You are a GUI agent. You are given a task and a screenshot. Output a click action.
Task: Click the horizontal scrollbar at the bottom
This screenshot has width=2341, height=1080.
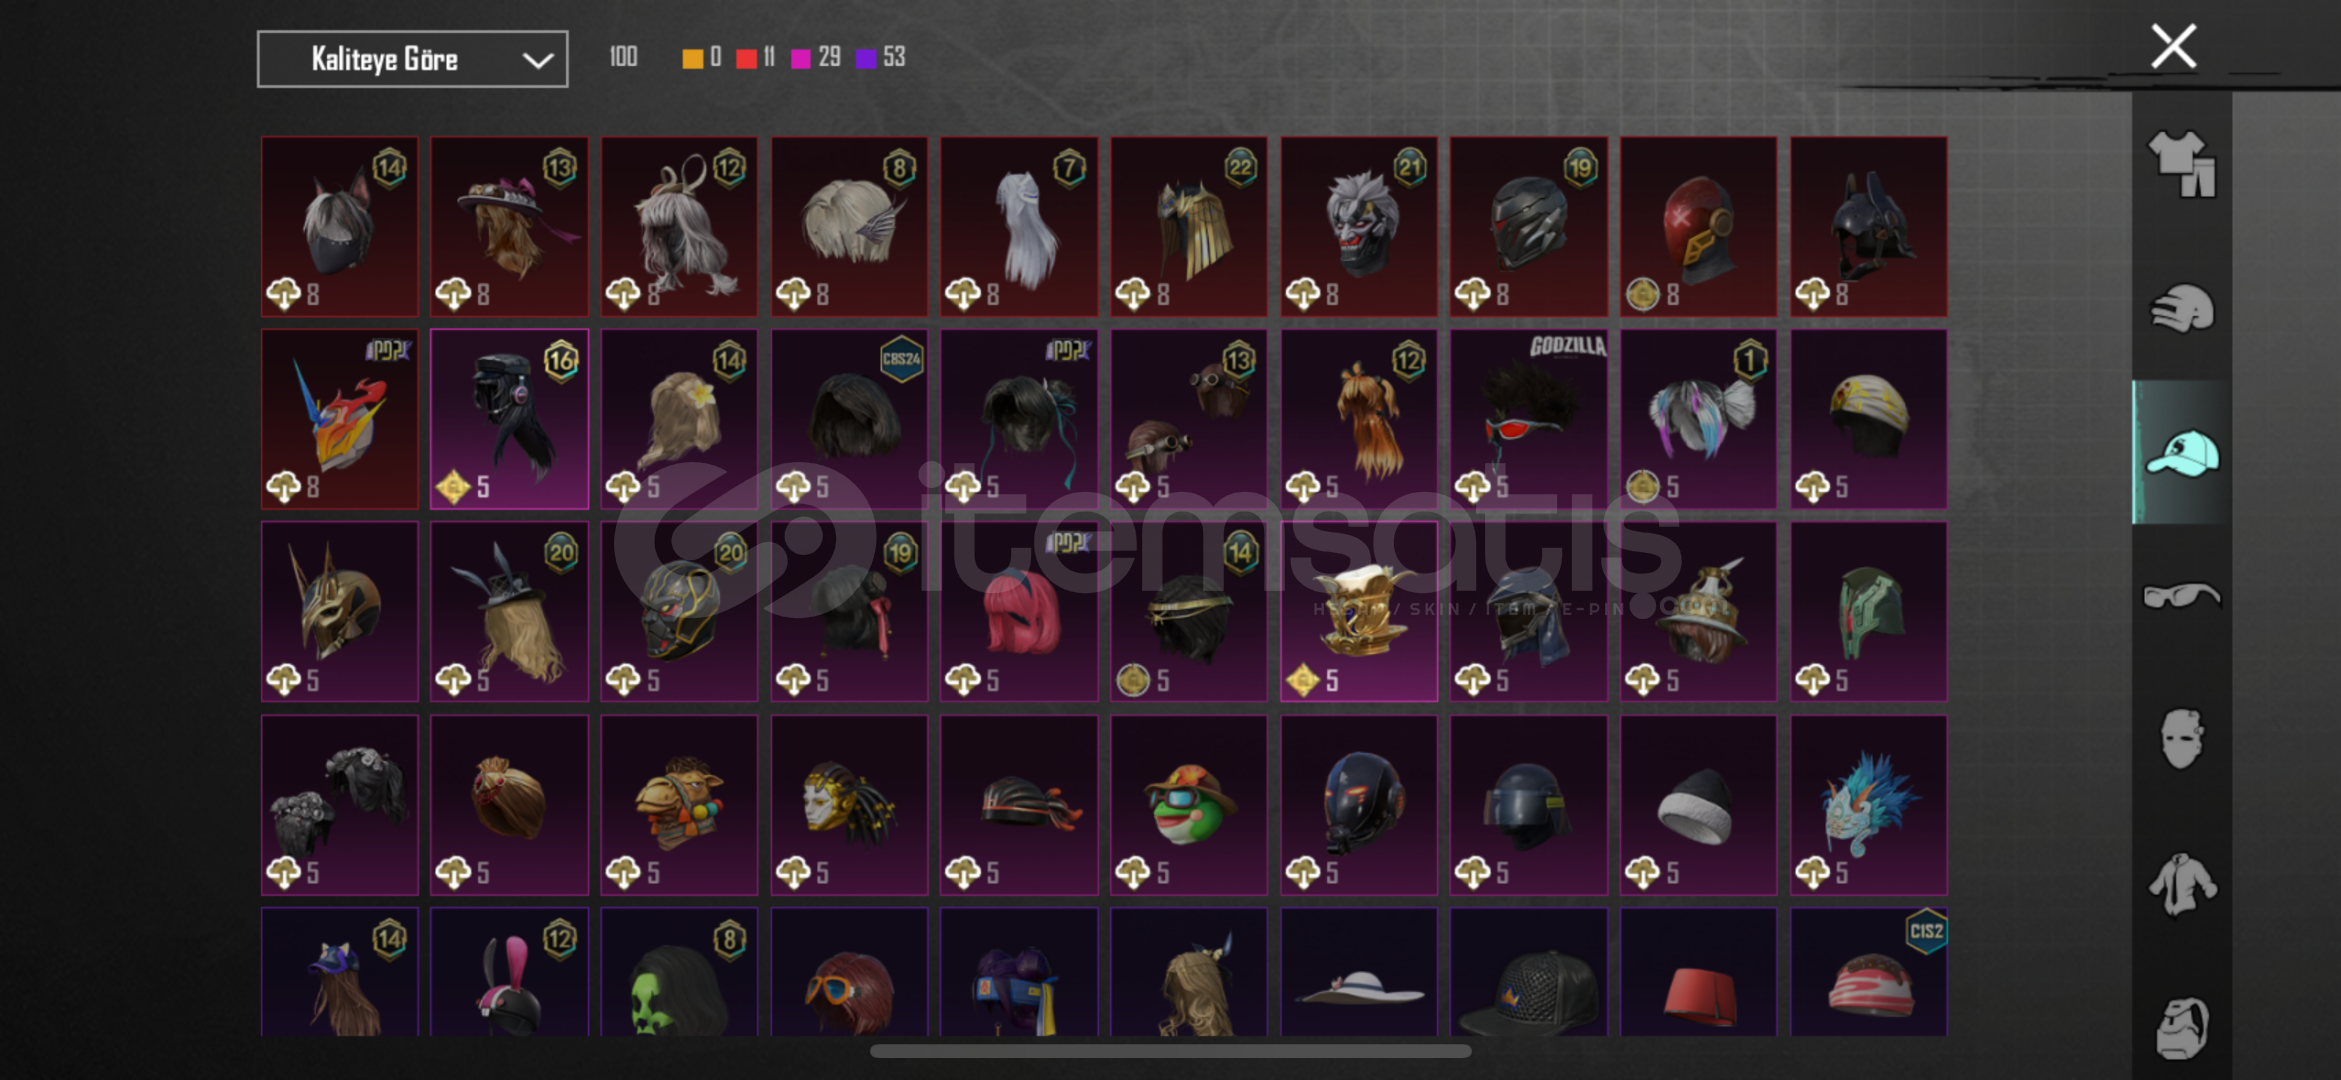tap(1170, 1051)
